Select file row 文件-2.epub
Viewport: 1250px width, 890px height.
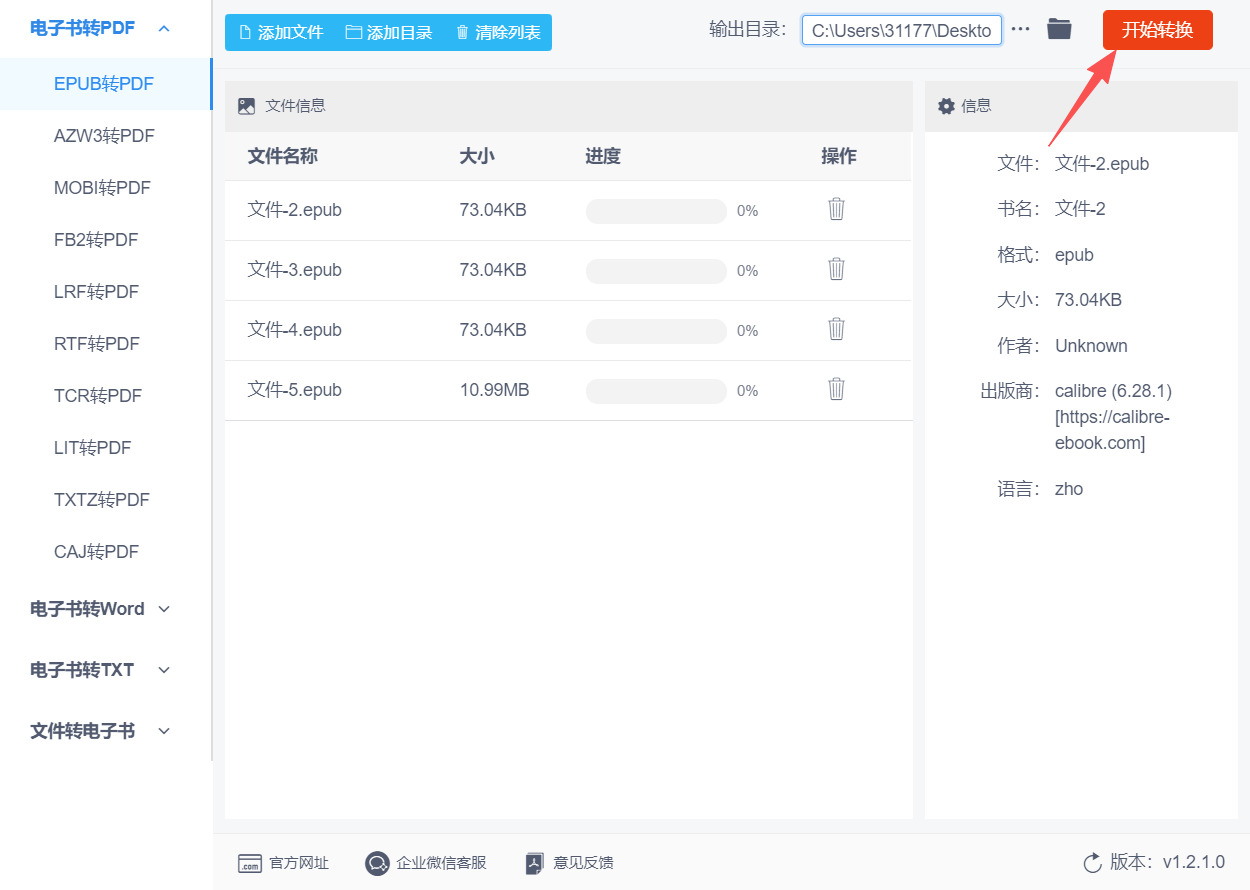click(568, 211)
